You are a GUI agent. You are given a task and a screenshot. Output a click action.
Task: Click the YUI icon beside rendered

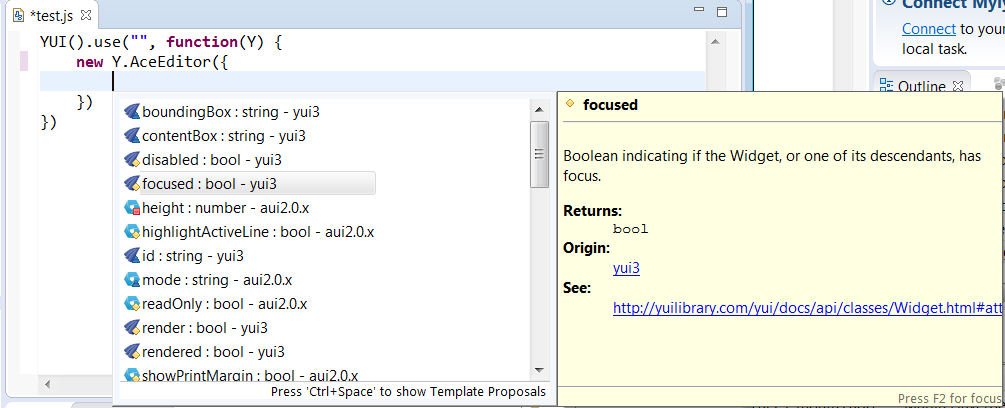132,352
